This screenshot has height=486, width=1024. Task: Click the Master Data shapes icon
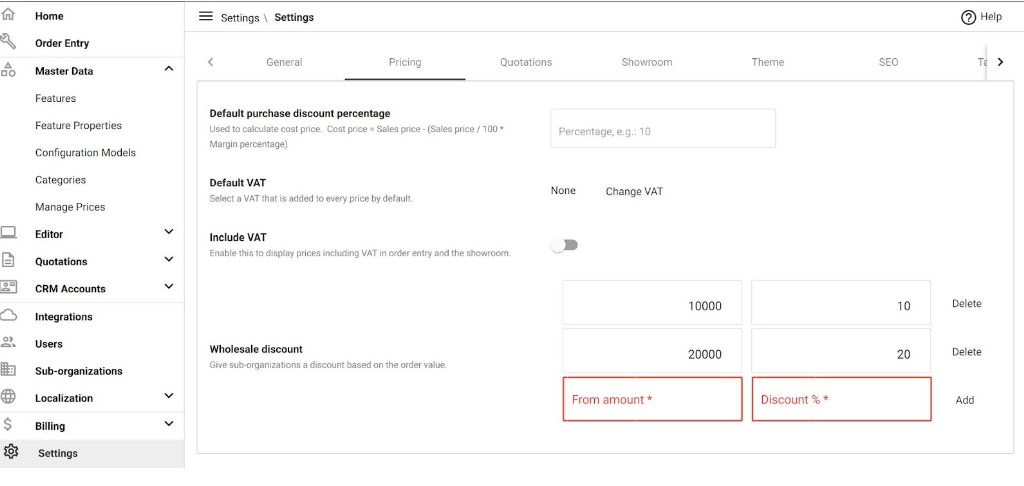tap(8, 70)
